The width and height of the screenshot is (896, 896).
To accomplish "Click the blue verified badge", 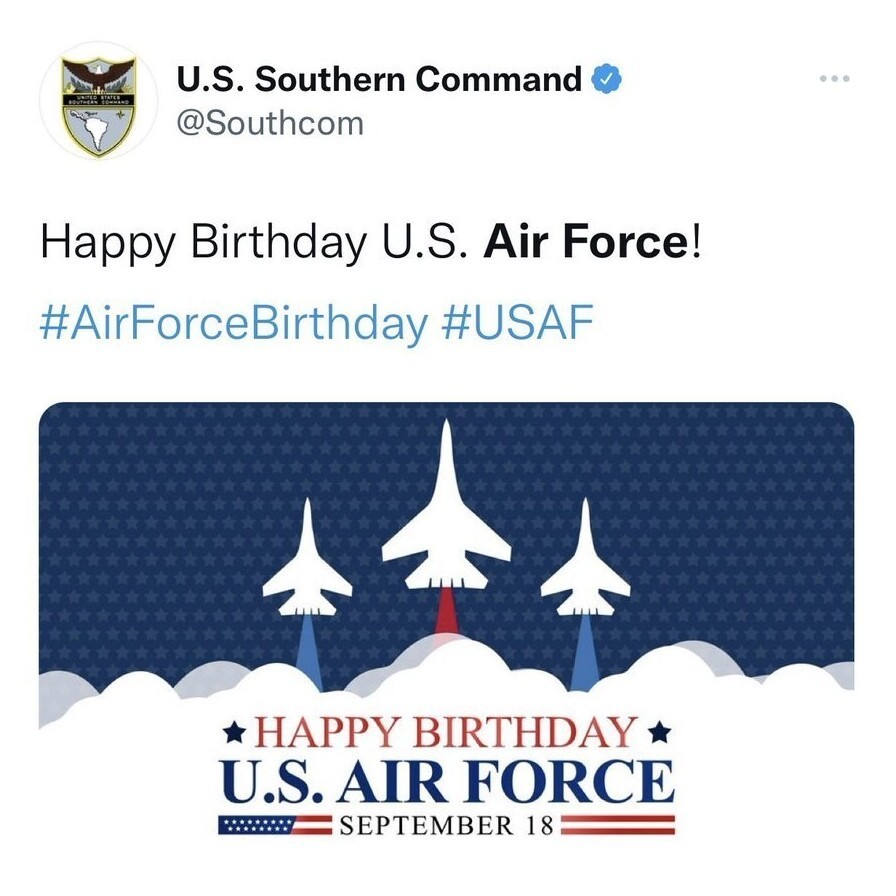I will tap(606, 78).
